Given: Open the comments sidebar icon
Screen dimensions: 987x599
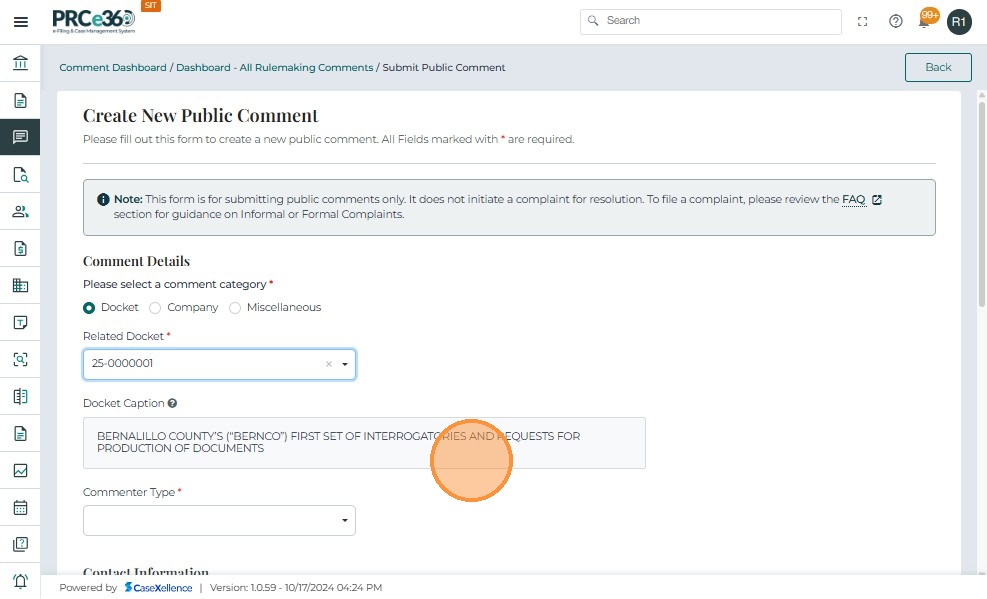Looking at the screenshot, I should pyautogui.click(x=20, y=137).
